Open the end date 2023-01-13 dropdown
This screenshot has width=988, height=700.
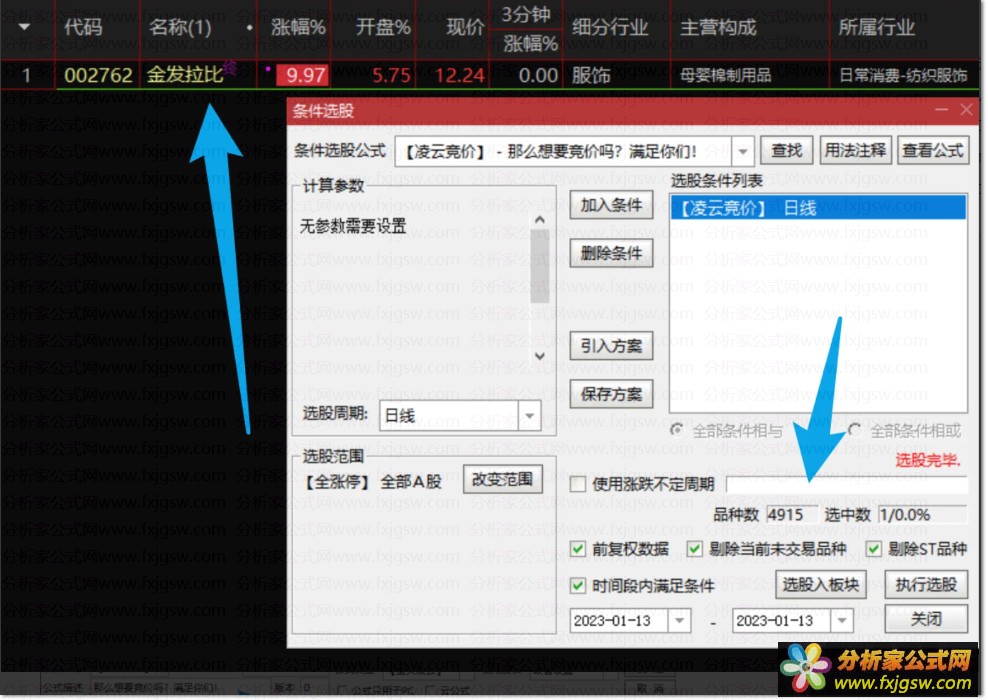842,621
